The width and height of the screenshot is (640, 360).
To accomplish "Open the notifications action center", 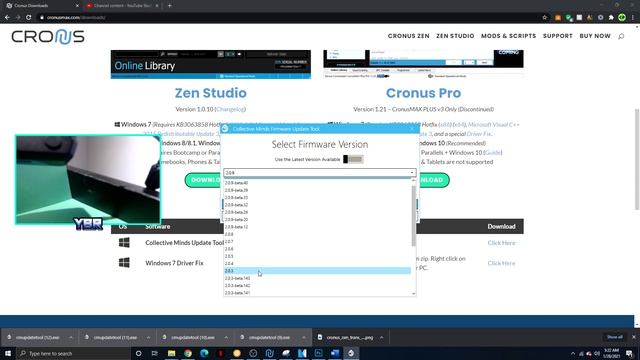I will [x=630, y=353].
